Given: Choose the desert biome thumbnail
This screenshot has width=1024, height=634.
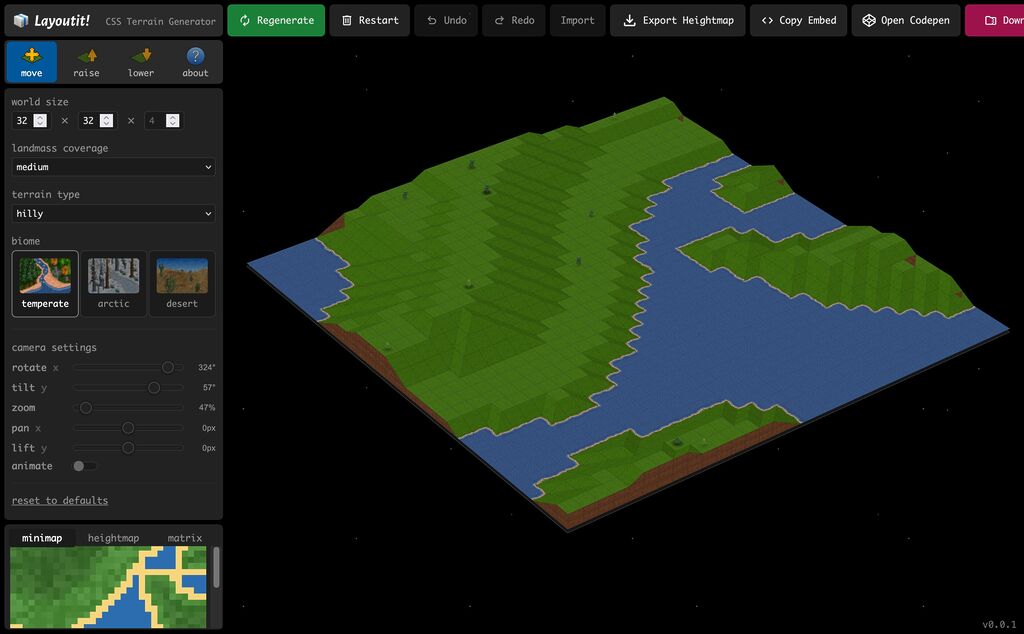Looking at the screenshot, I should pyautogui.click(x=182, y=283).
